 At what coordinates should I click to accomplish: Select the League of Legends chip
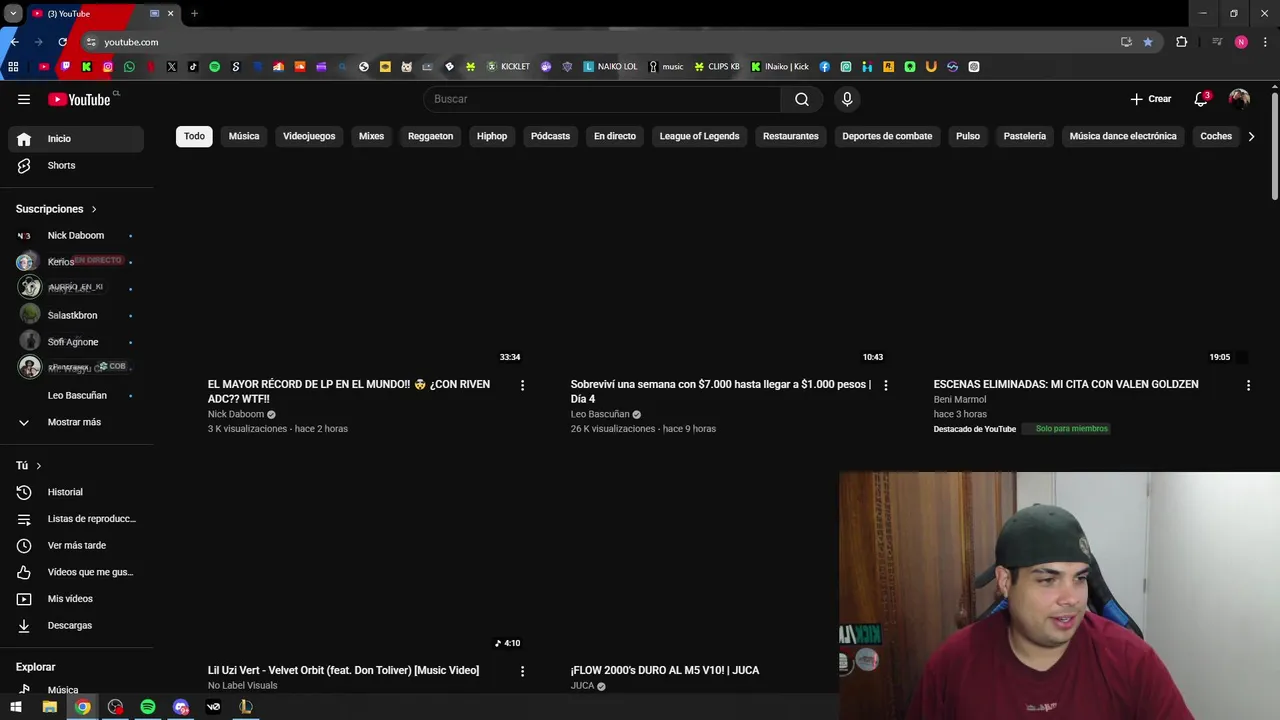699,136
